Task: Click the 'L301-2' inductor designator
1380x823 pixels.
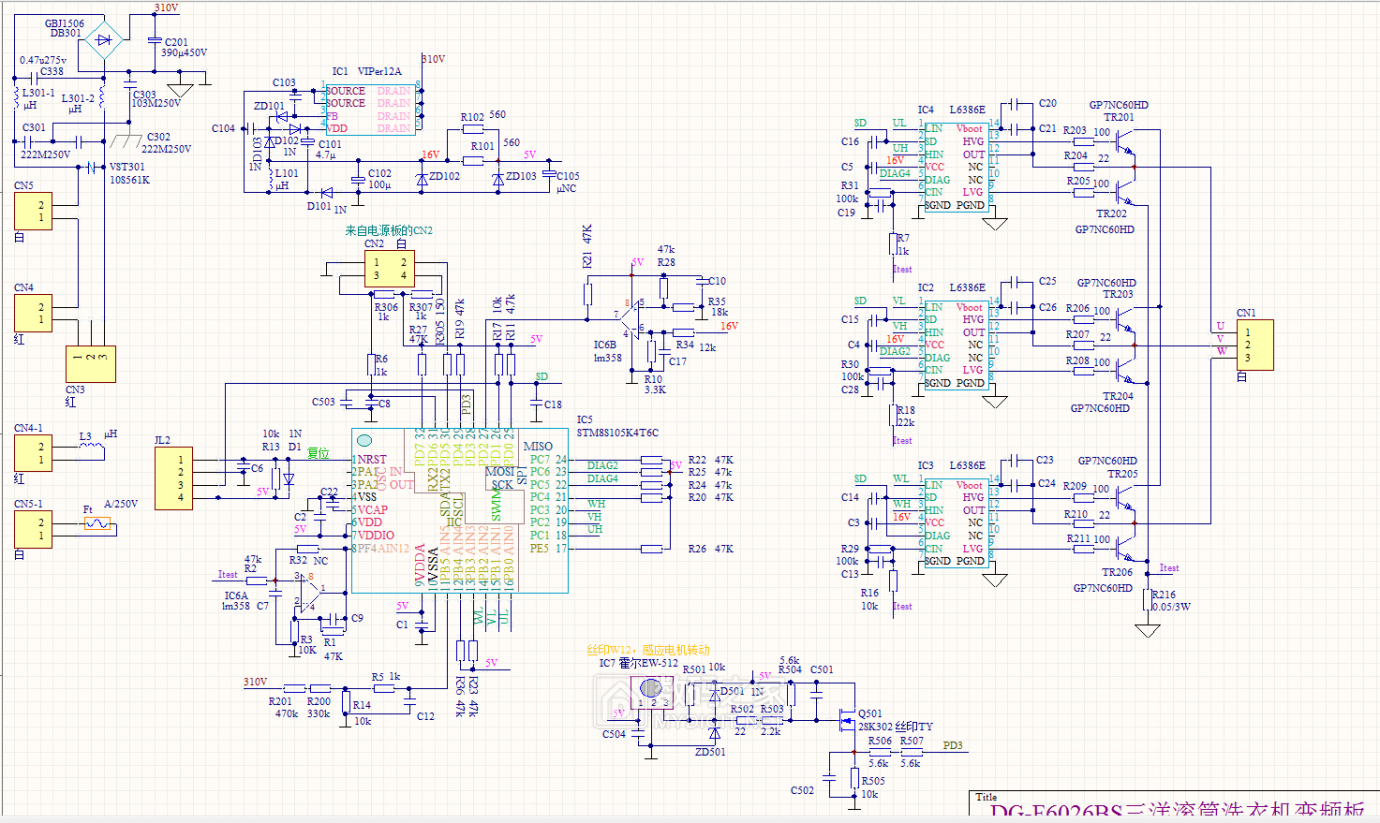Action: (x=77, y=98)
